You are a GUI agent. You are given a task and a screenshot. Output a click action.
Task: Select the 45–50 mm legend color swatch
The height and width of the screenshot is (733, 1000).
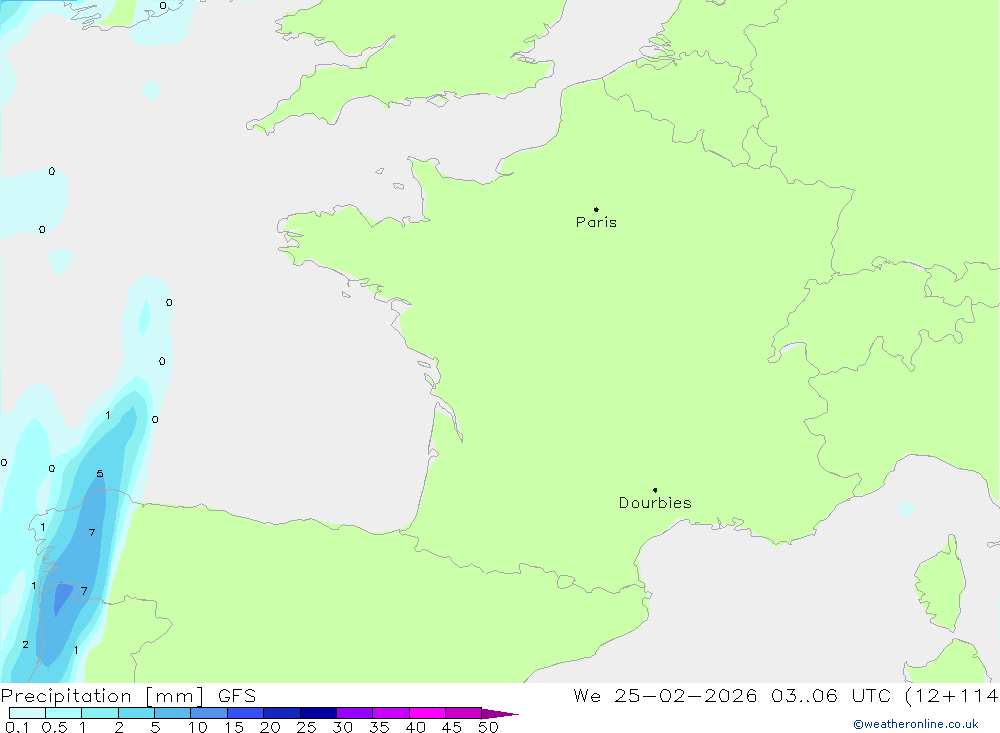tap(464, 713)
